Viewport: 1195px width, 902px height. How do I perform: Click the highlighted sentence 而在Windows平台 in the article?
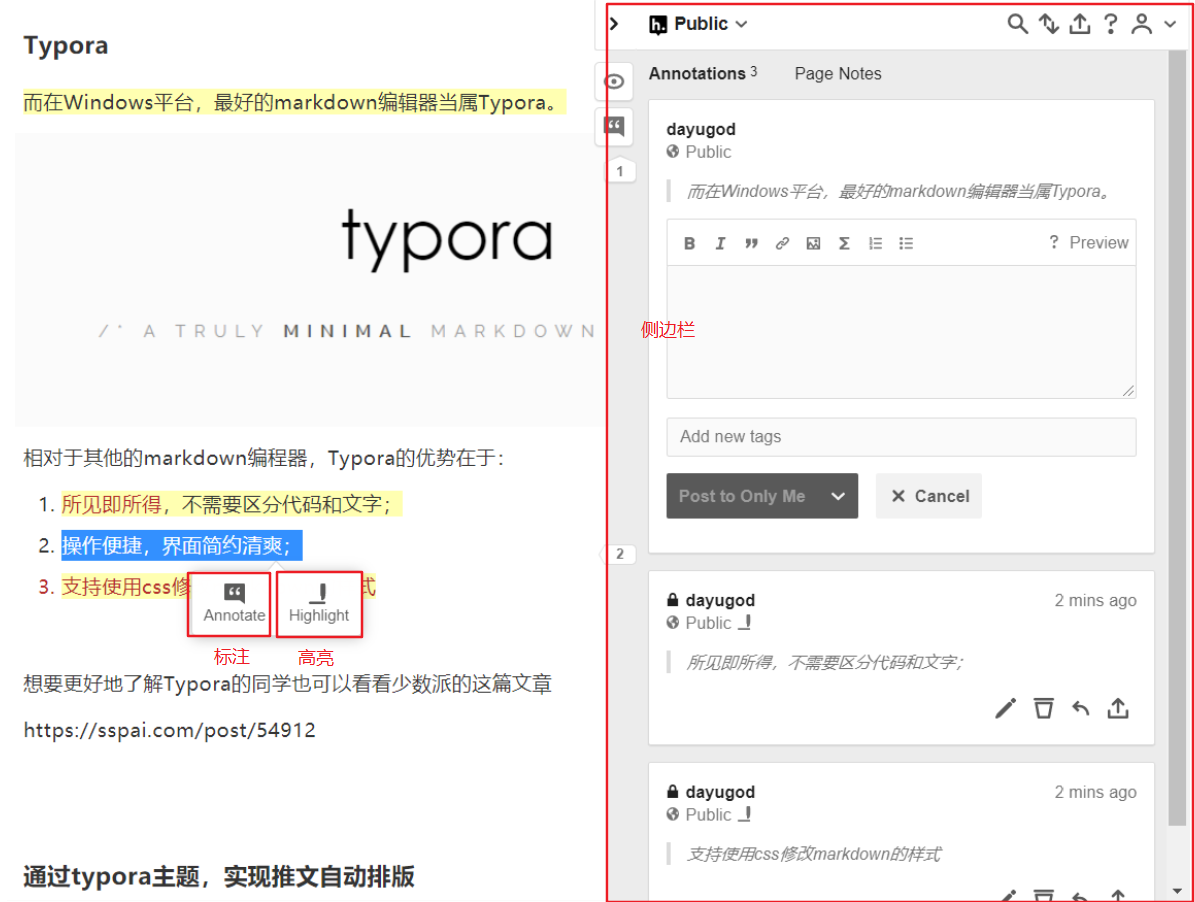pos(294,102)
